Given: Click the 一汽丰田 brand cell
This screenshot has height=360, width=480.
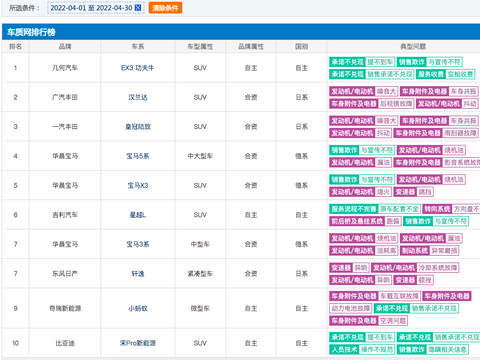Looking at the screenshot, I should [x=65, y=127].
